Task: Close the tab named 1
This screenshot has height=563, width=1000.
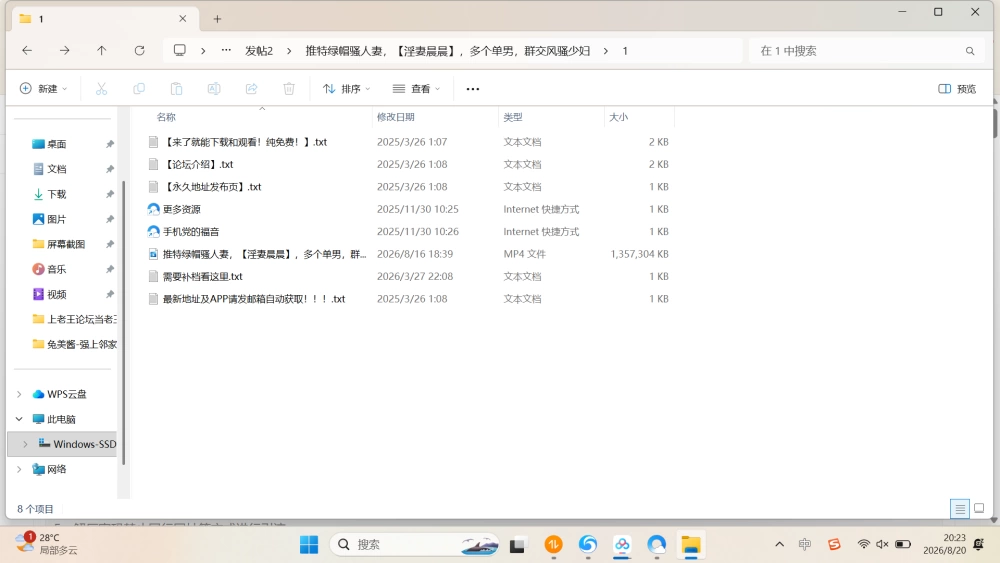Action: point(183,18)
